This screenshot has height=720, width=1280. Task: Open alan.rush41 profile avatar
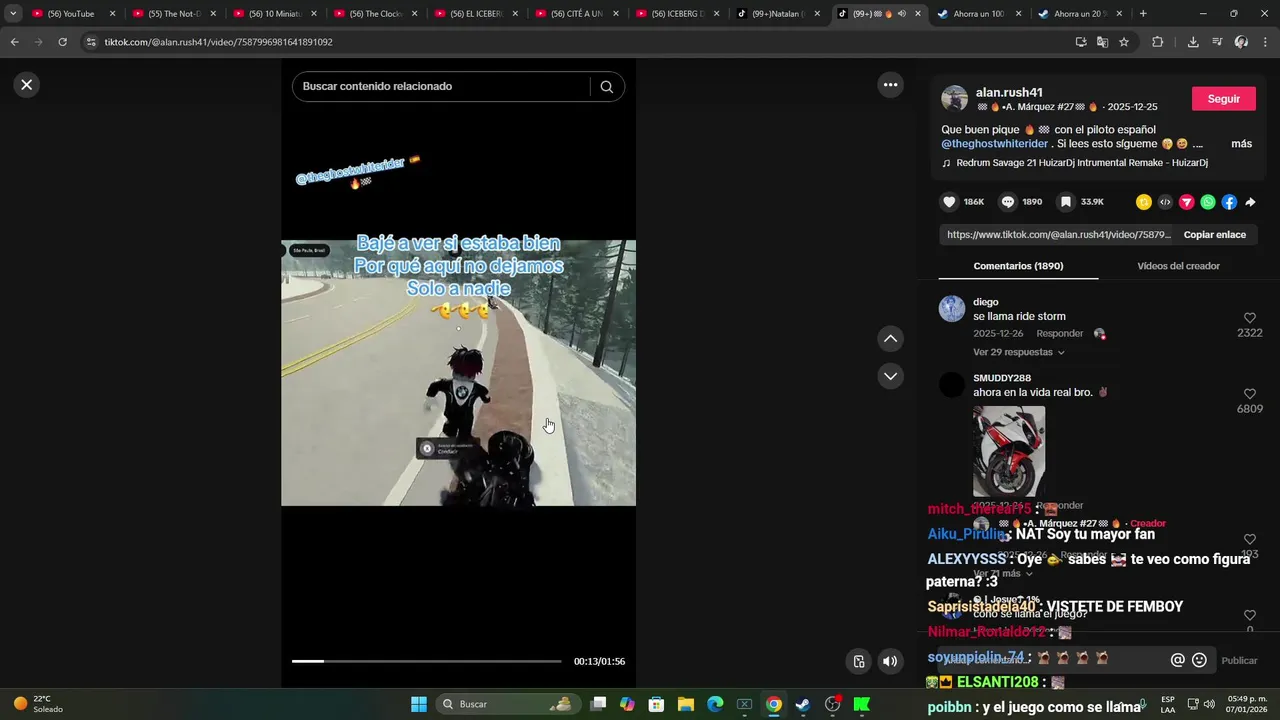pos(954,99)
